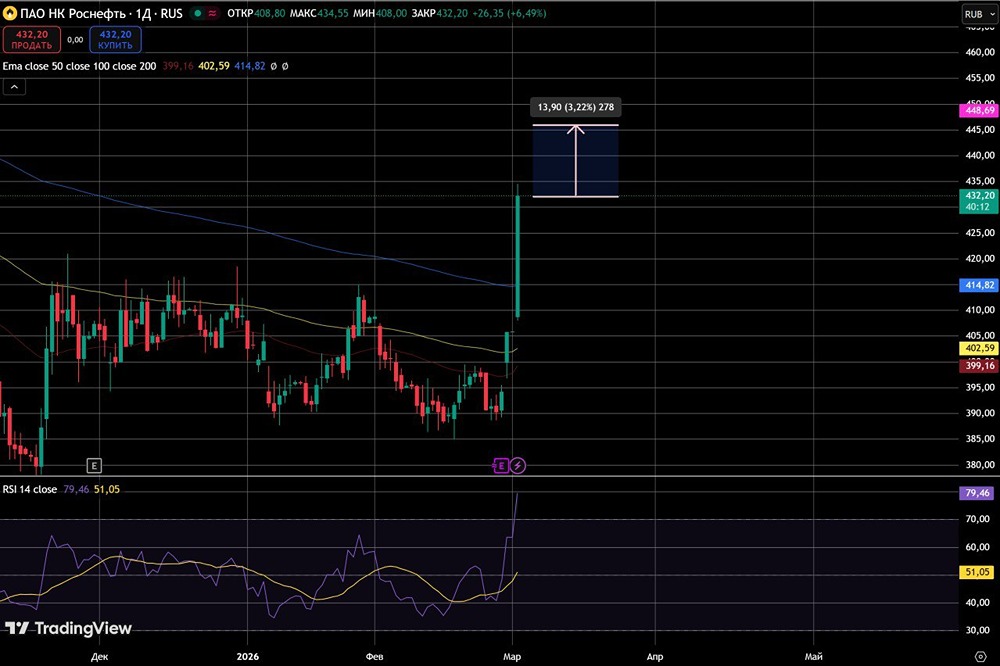Click the Дек label on the time axis
Viewport: 1000px width, 666px height.
point(99,656)
